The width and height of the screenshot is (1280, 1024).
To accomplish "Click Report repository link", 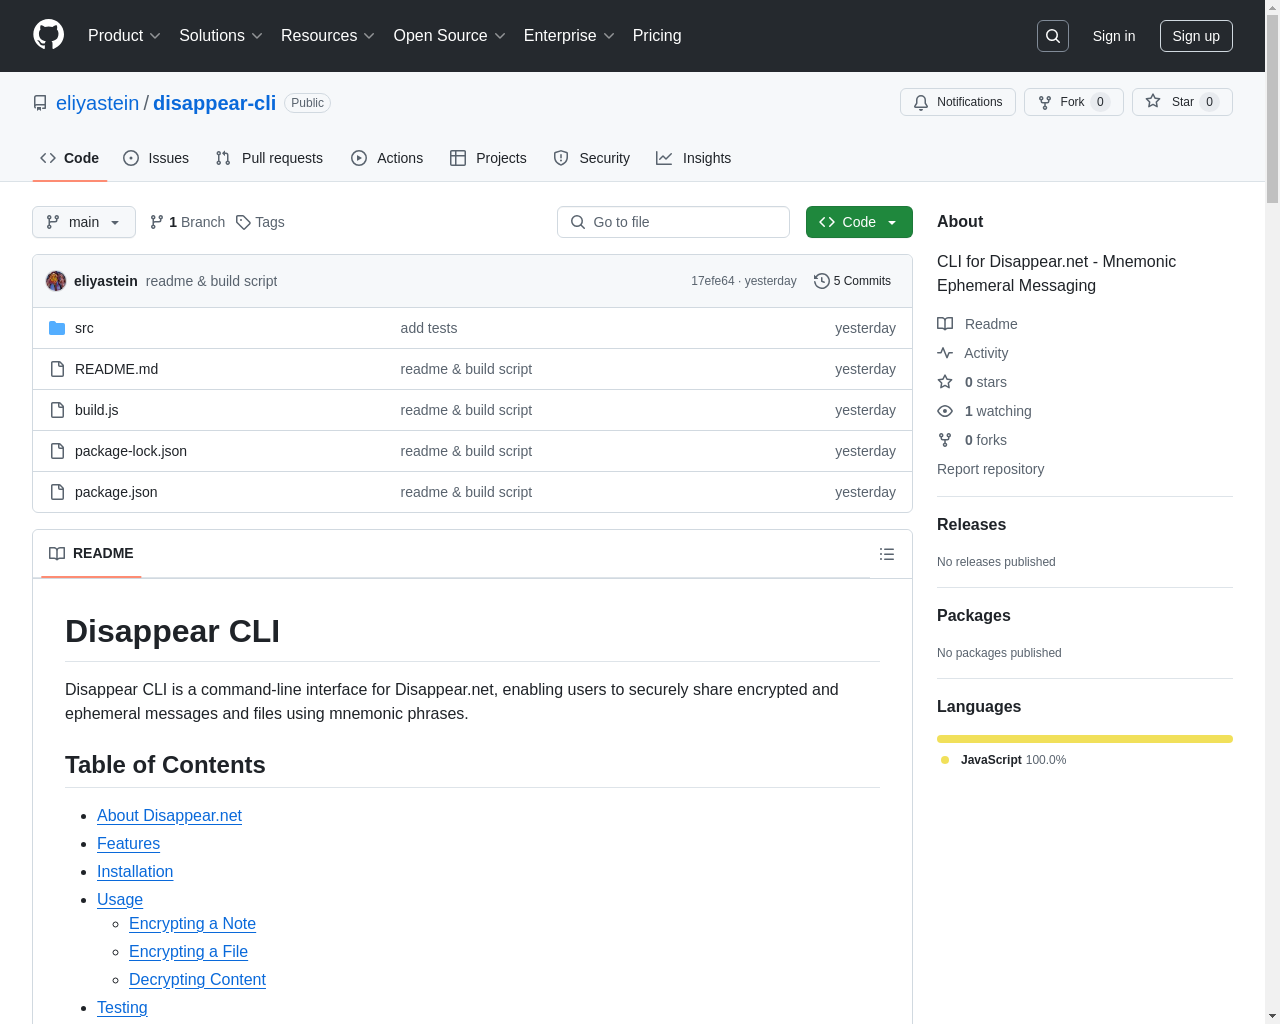I will point(990,469).
